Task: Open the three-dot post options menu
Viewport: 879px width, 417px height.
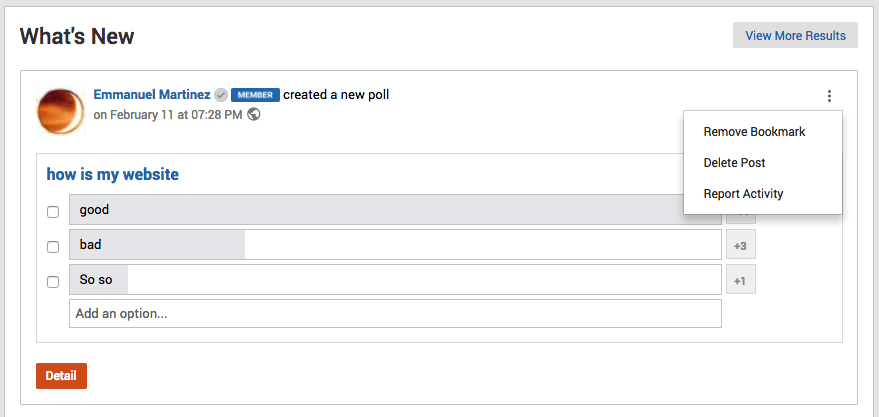Action: tap(829, 96)
